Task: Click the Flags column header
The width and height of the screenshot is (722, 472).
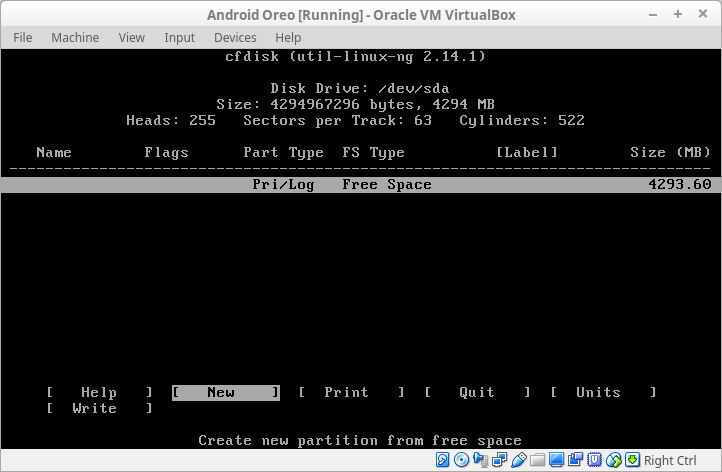Action: click(x=166, y=152)
